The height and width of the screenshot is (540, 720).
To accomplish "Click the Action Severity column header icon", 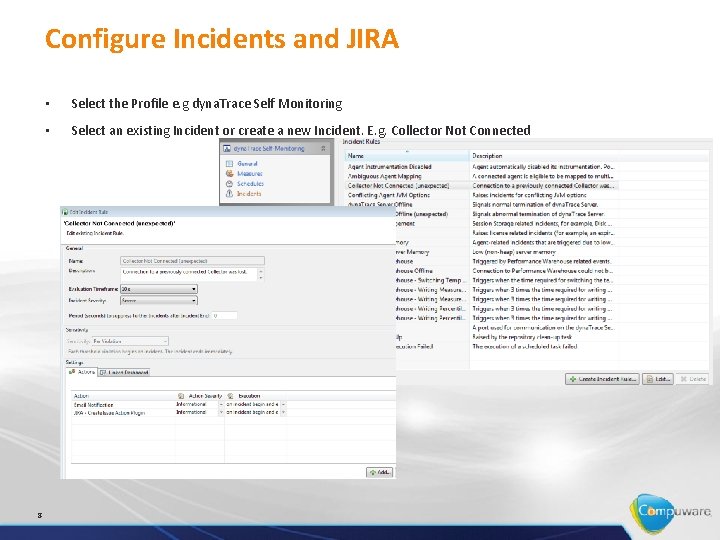I will coord(181,396).
